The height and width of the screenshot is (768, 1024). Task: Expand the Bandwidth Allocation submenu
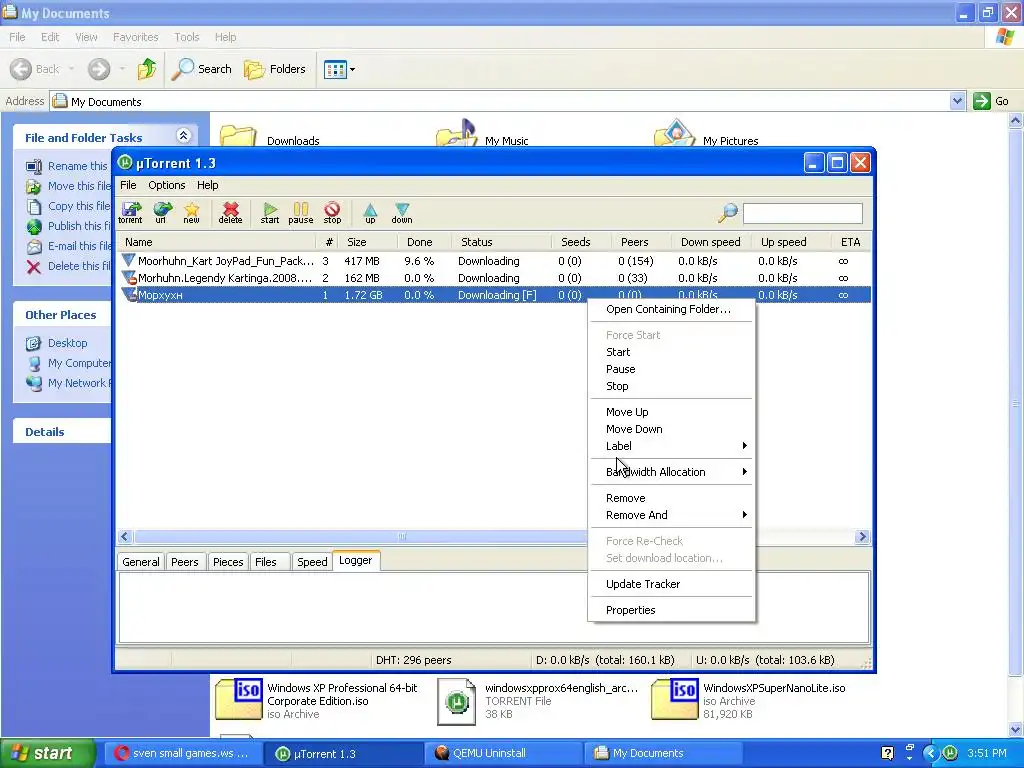coord(671,472)
